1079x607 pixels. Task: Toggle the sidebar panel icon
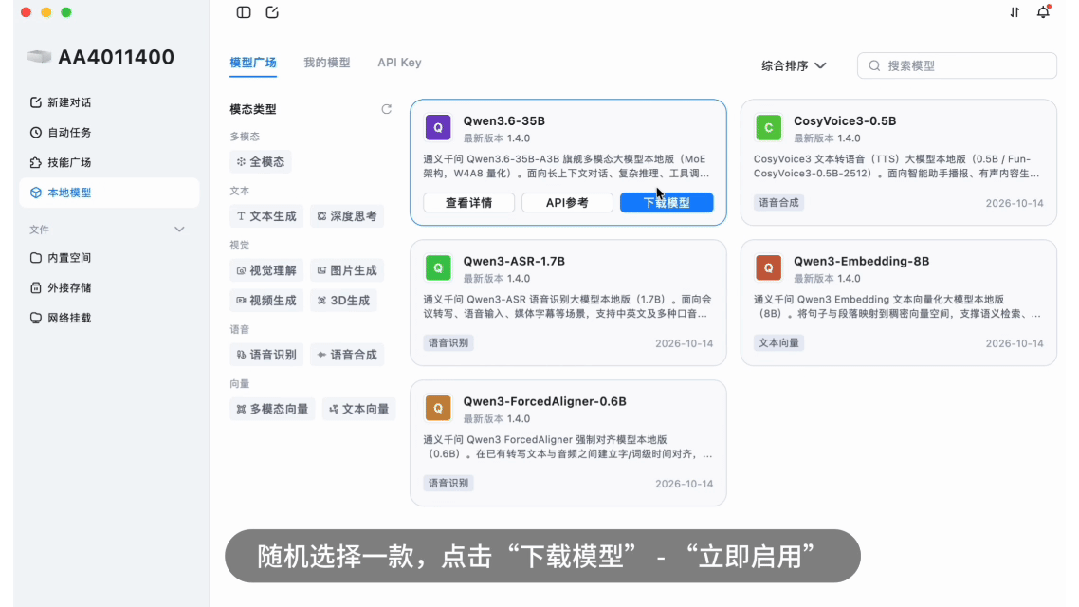point(243,12)
